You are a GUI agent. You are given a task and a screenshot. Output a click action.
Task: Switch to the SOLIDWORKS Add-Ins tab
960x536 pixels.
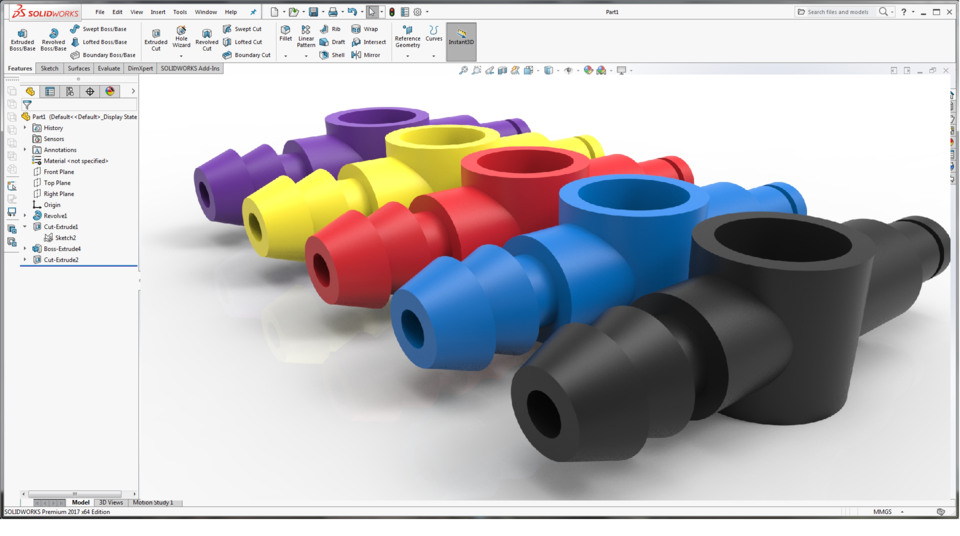(x=190, y=68)
